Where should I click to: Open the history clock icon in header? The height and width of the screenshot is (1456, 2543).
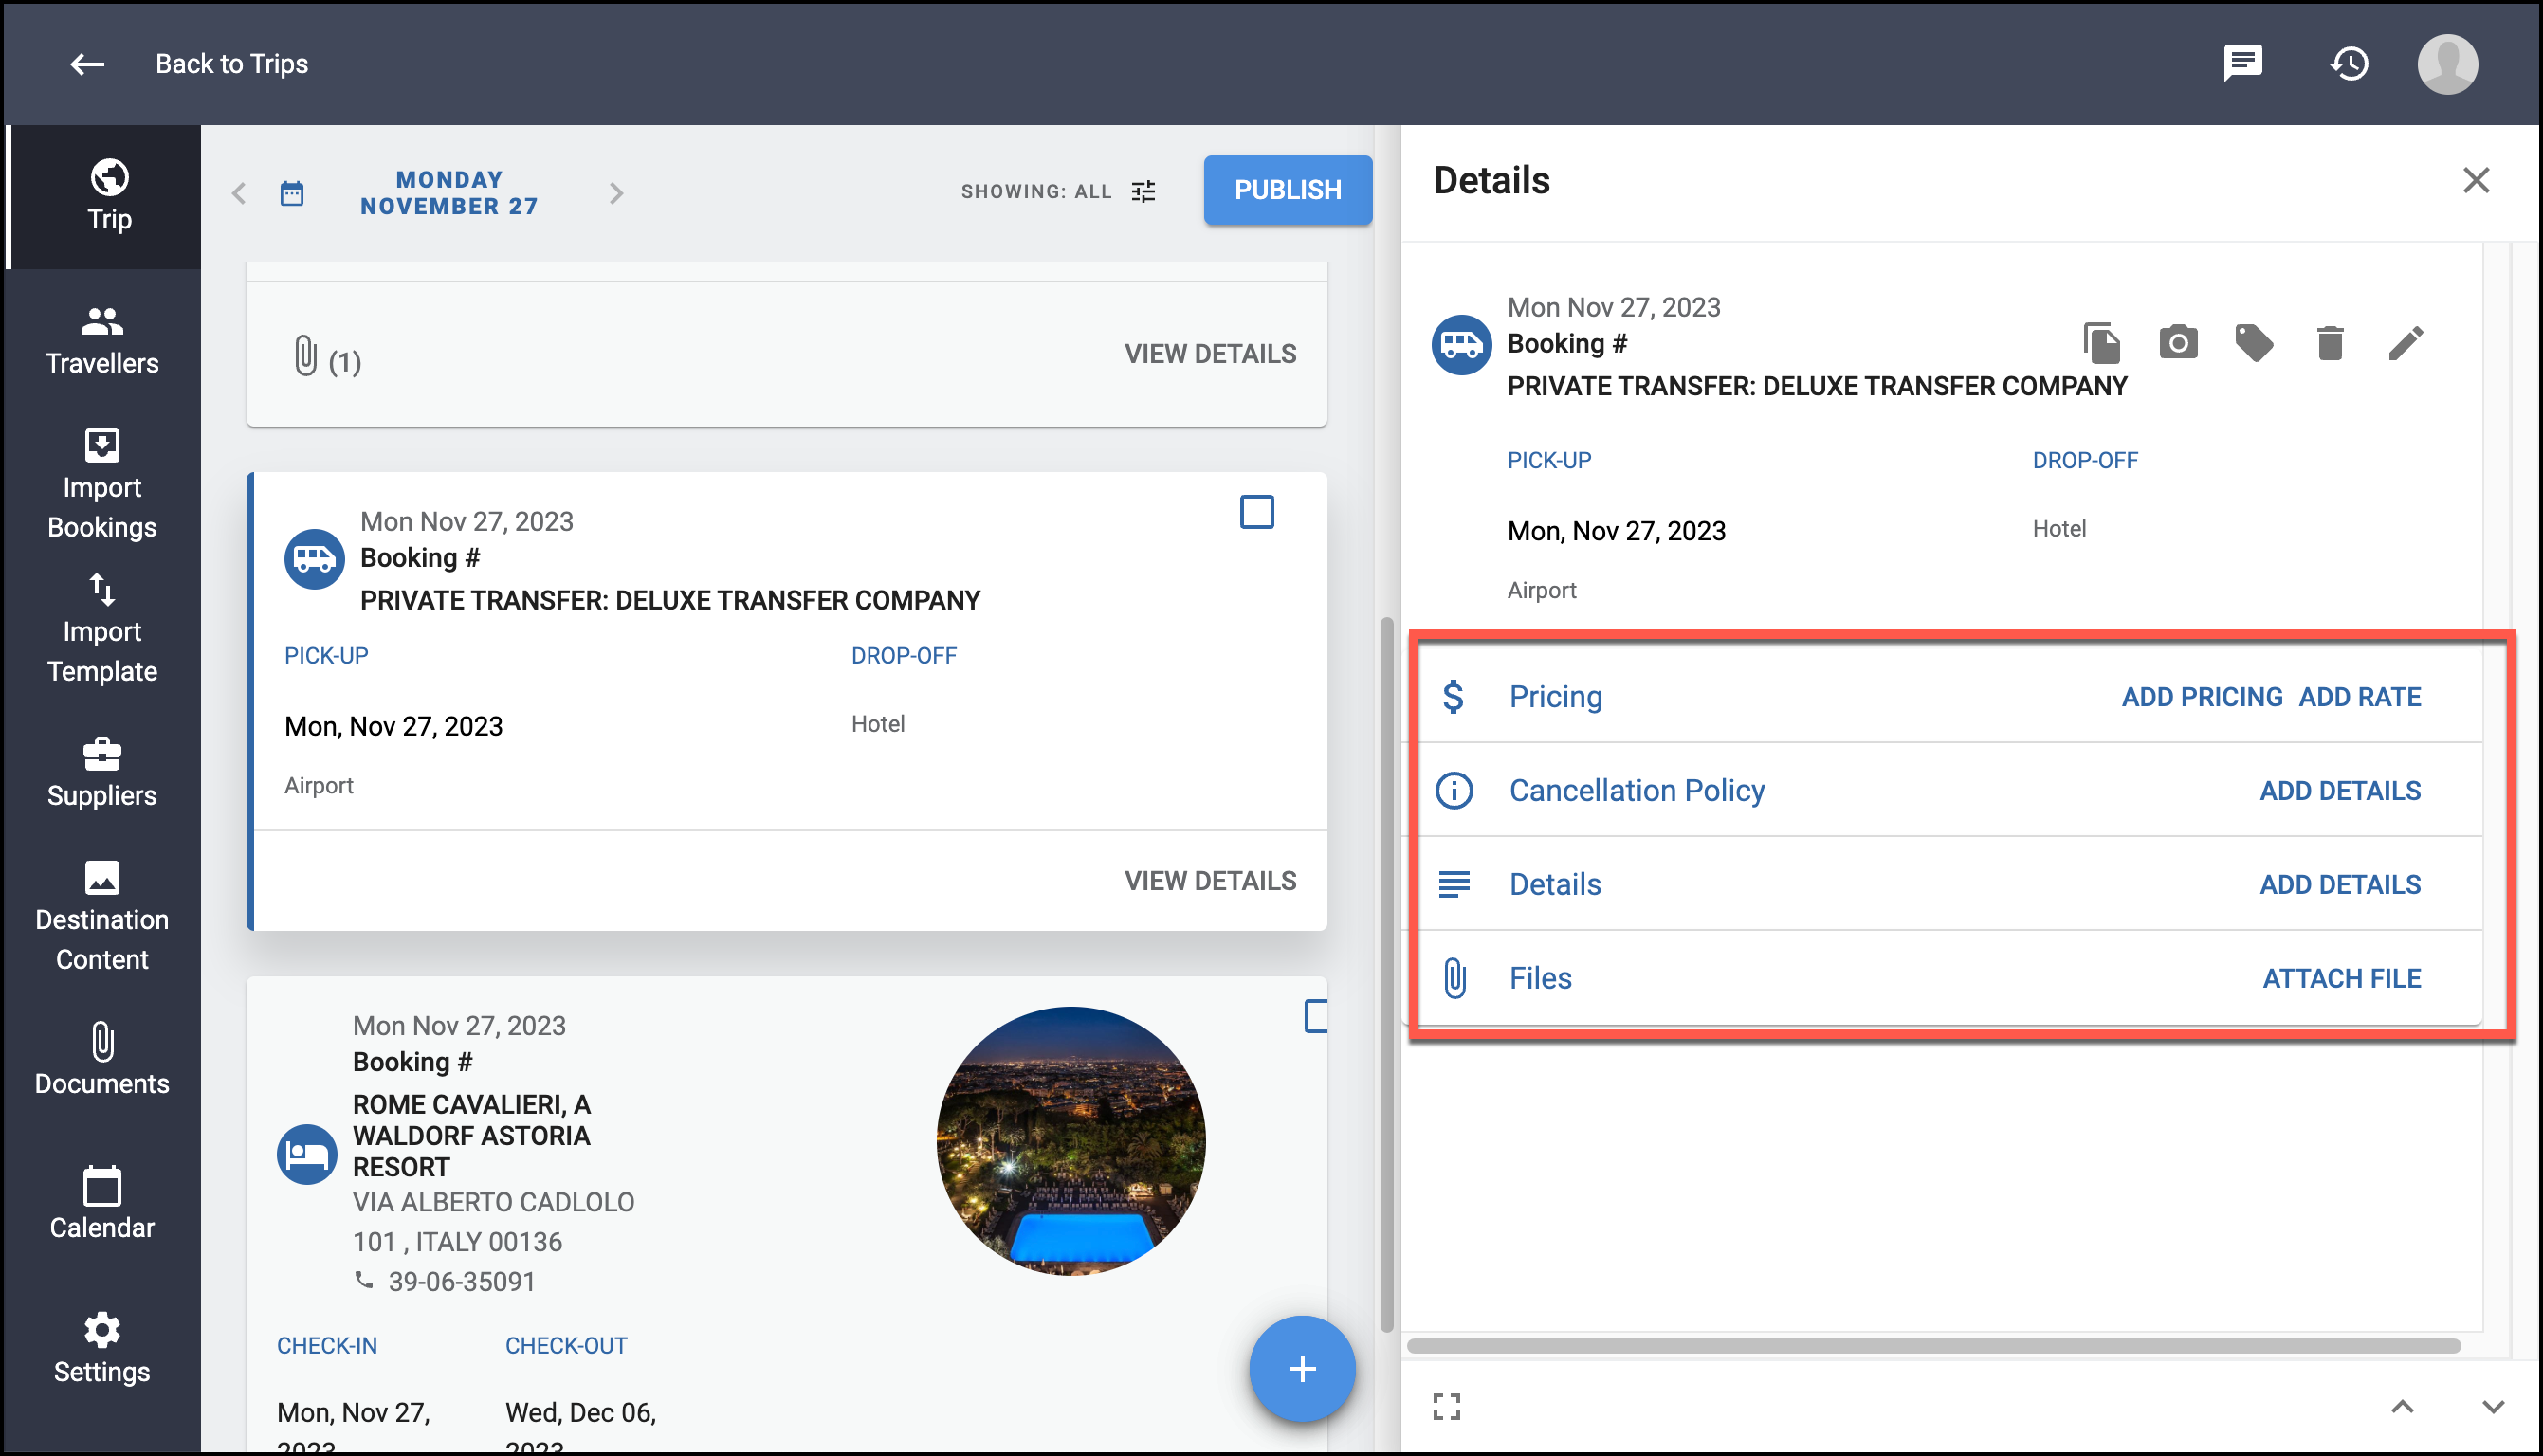[2348, 64]
